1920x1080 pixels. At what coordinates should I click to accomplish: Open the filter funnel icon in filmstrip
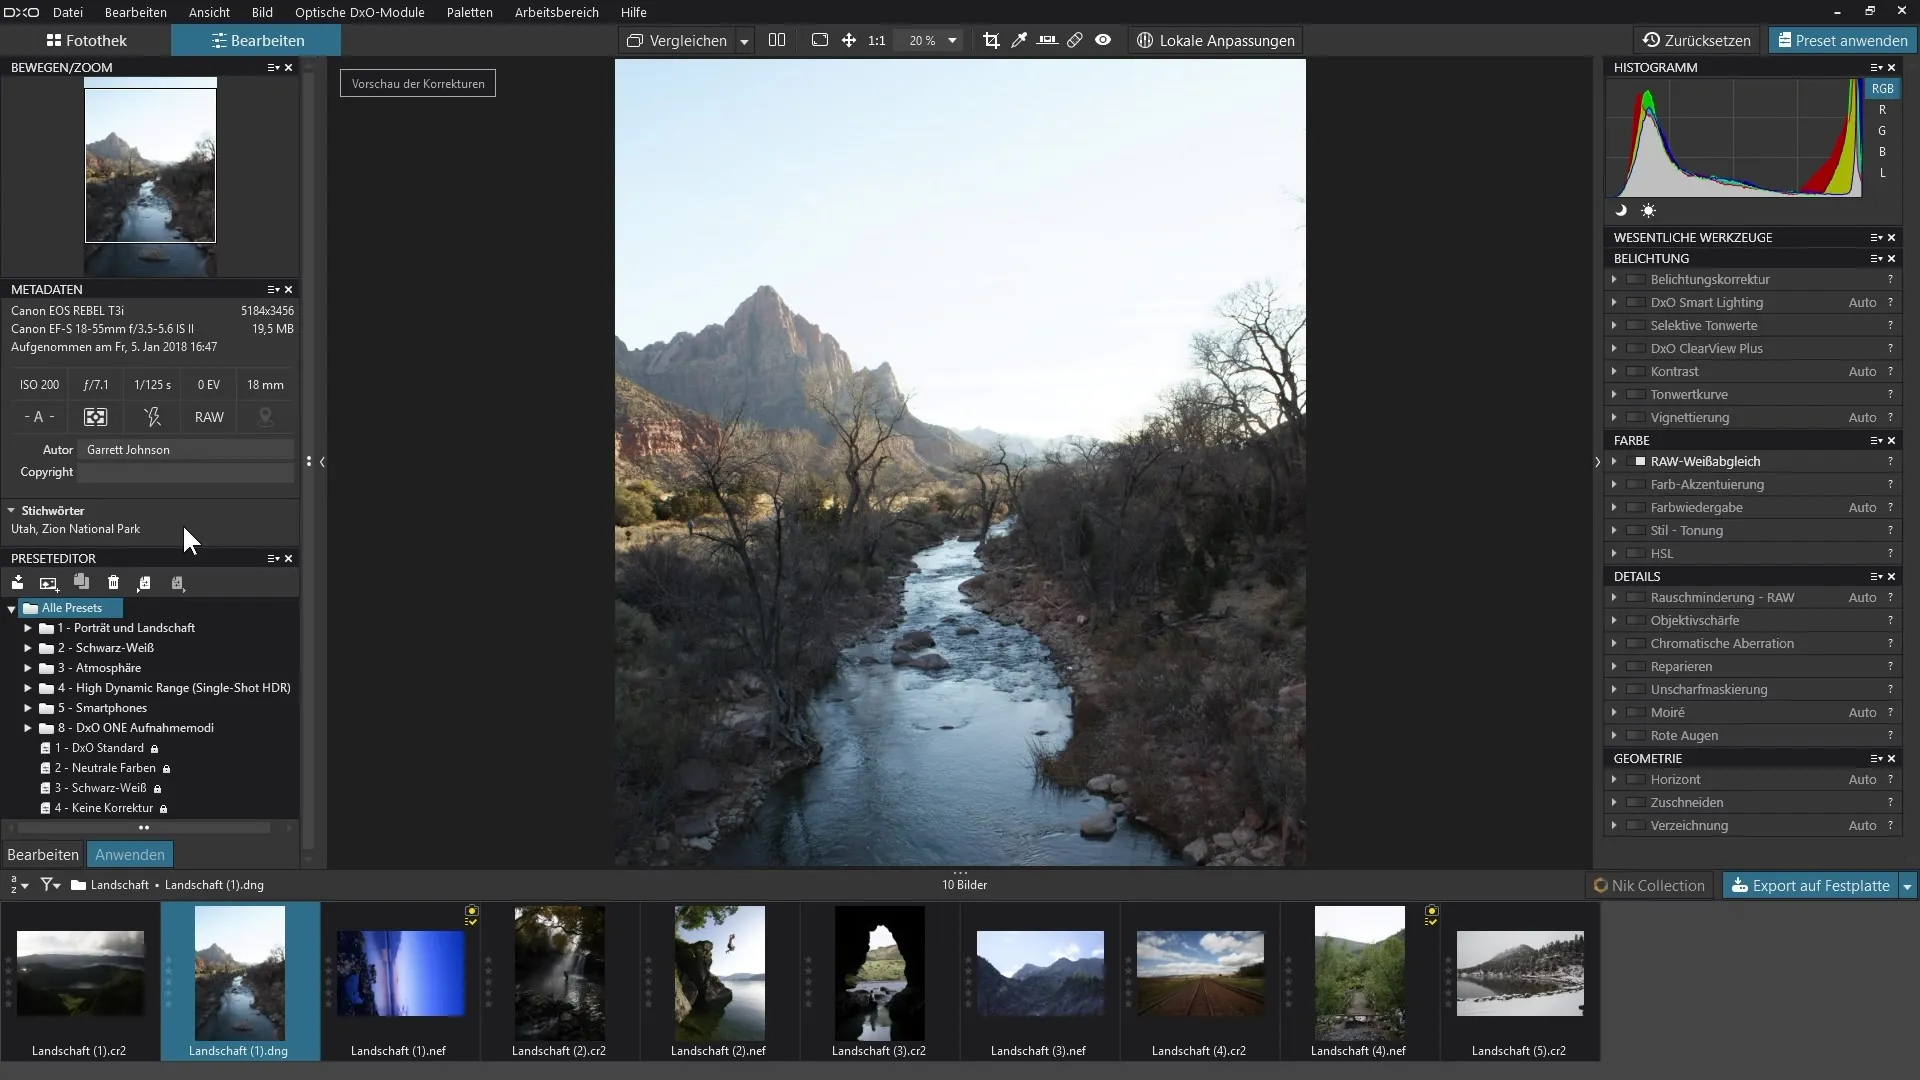pyautogui.click(x=50, y=885)
